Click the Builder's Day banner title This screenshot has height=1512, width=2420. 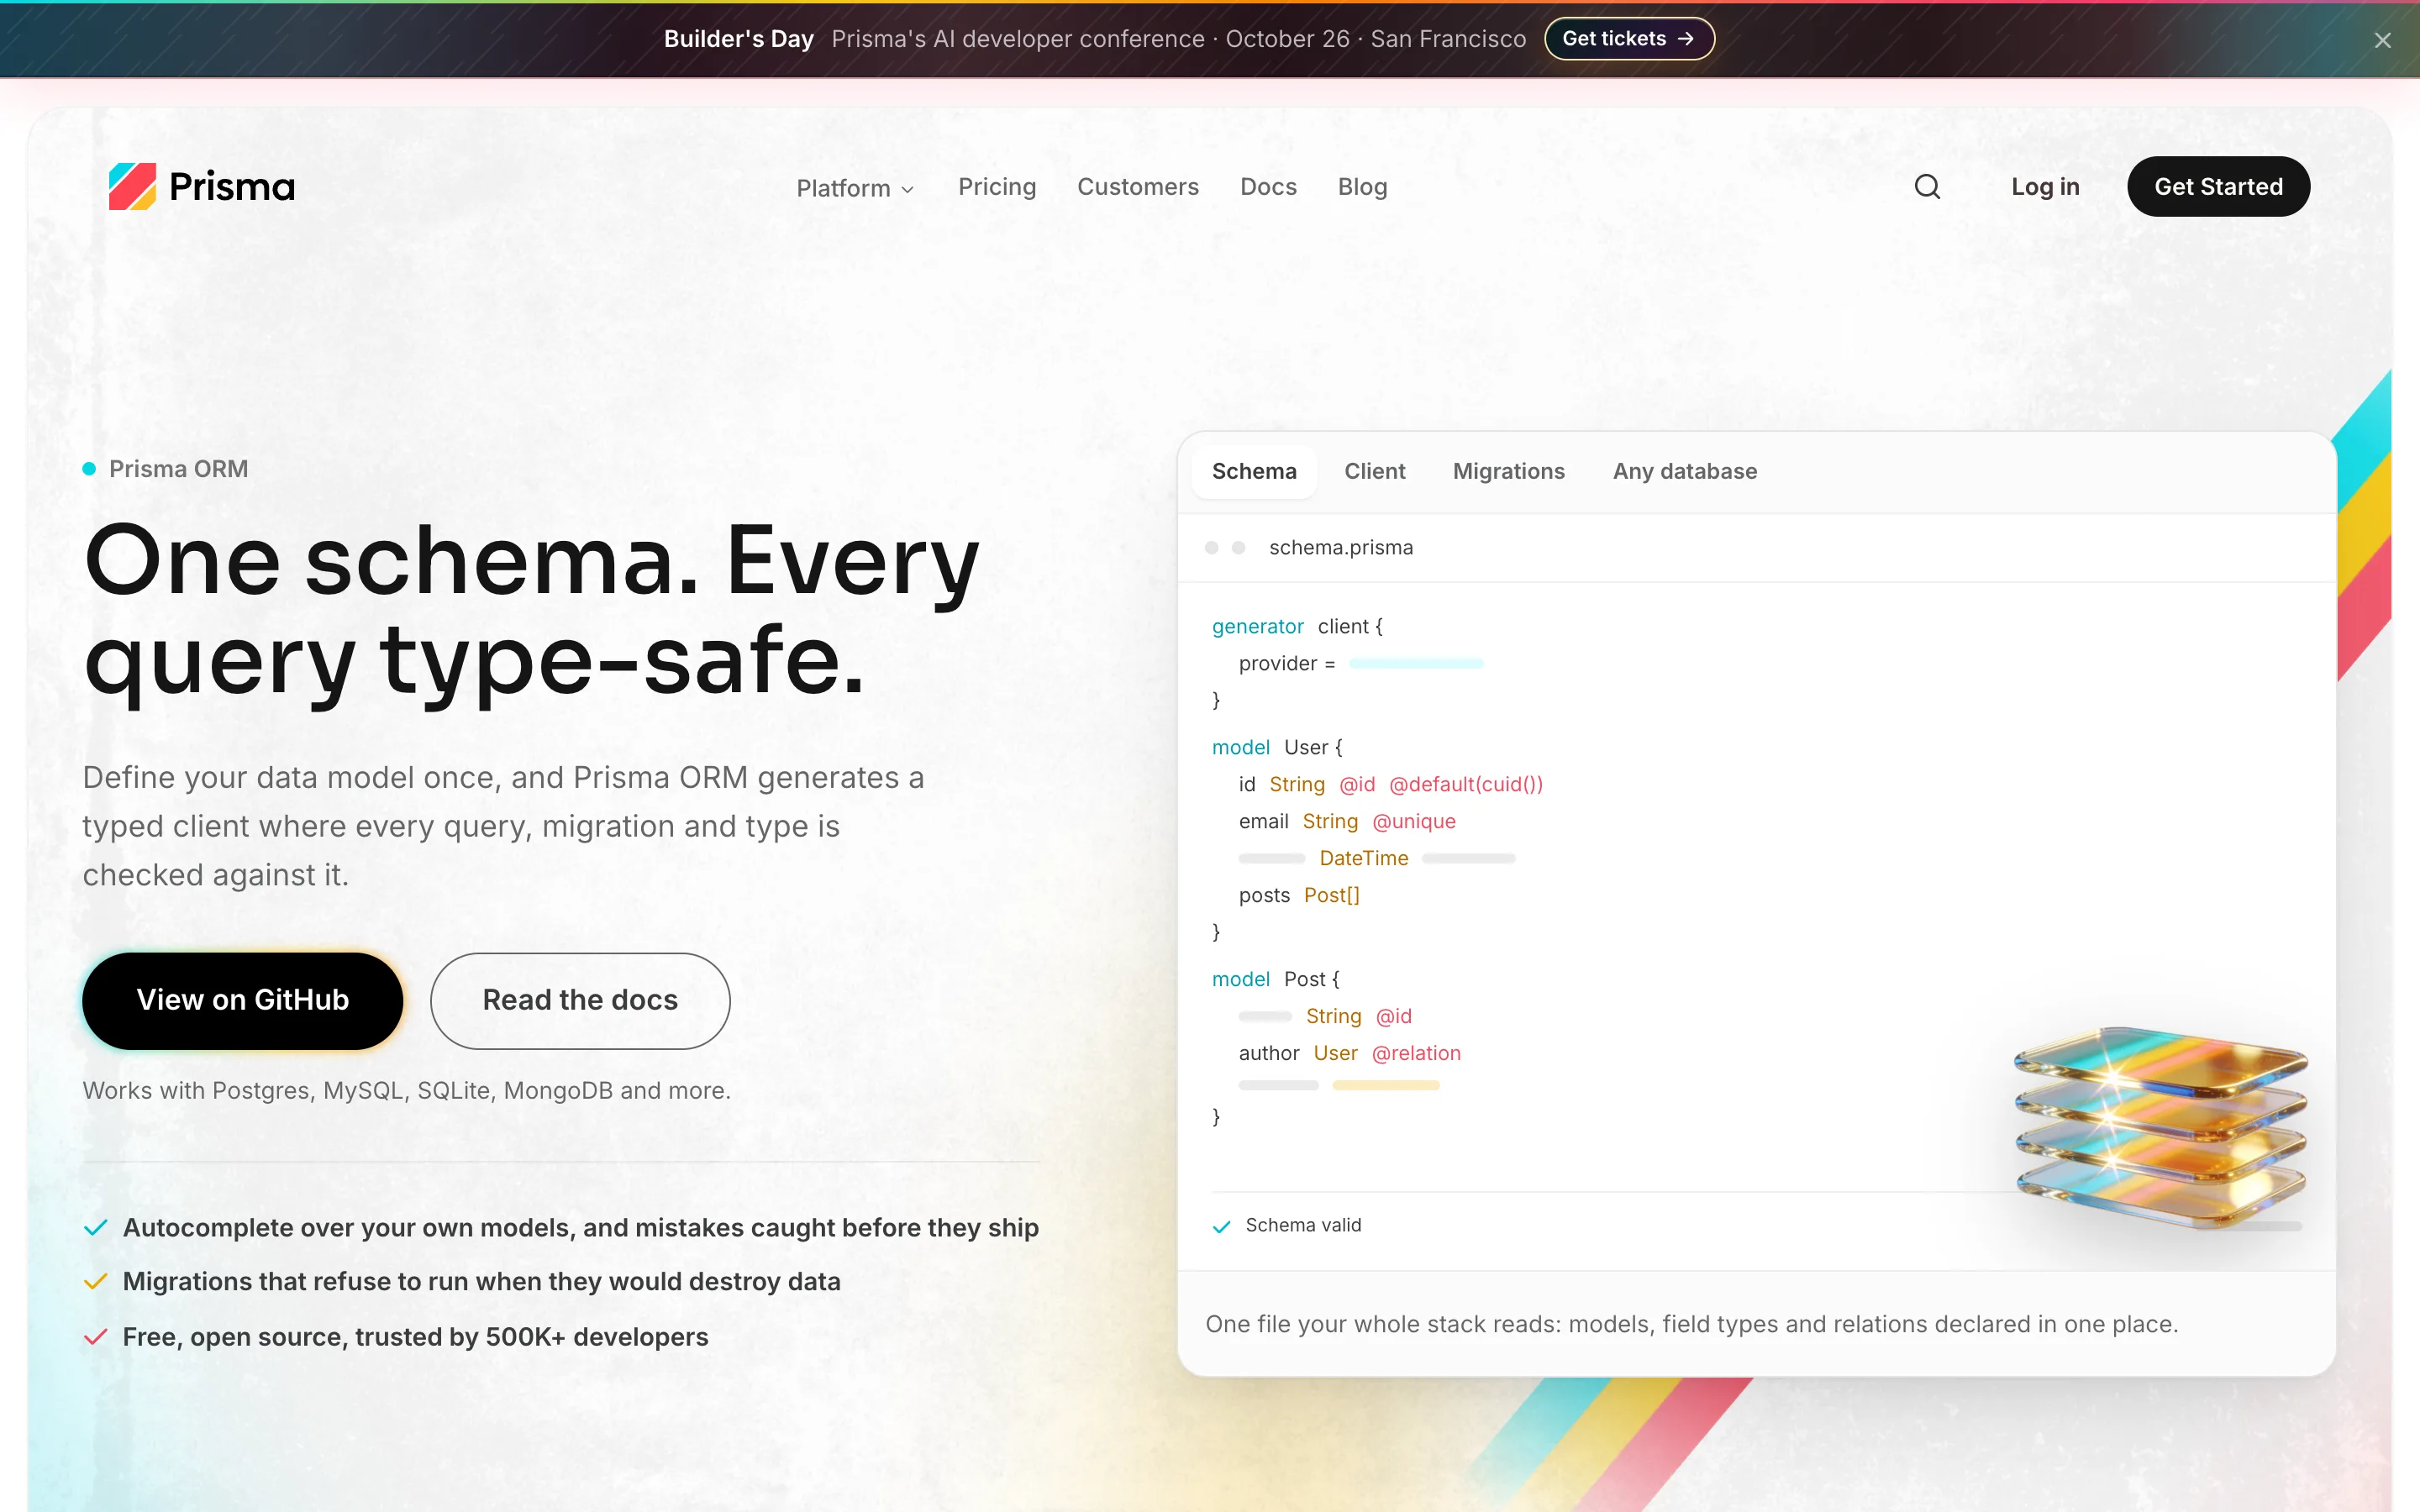tap(738, 39)
